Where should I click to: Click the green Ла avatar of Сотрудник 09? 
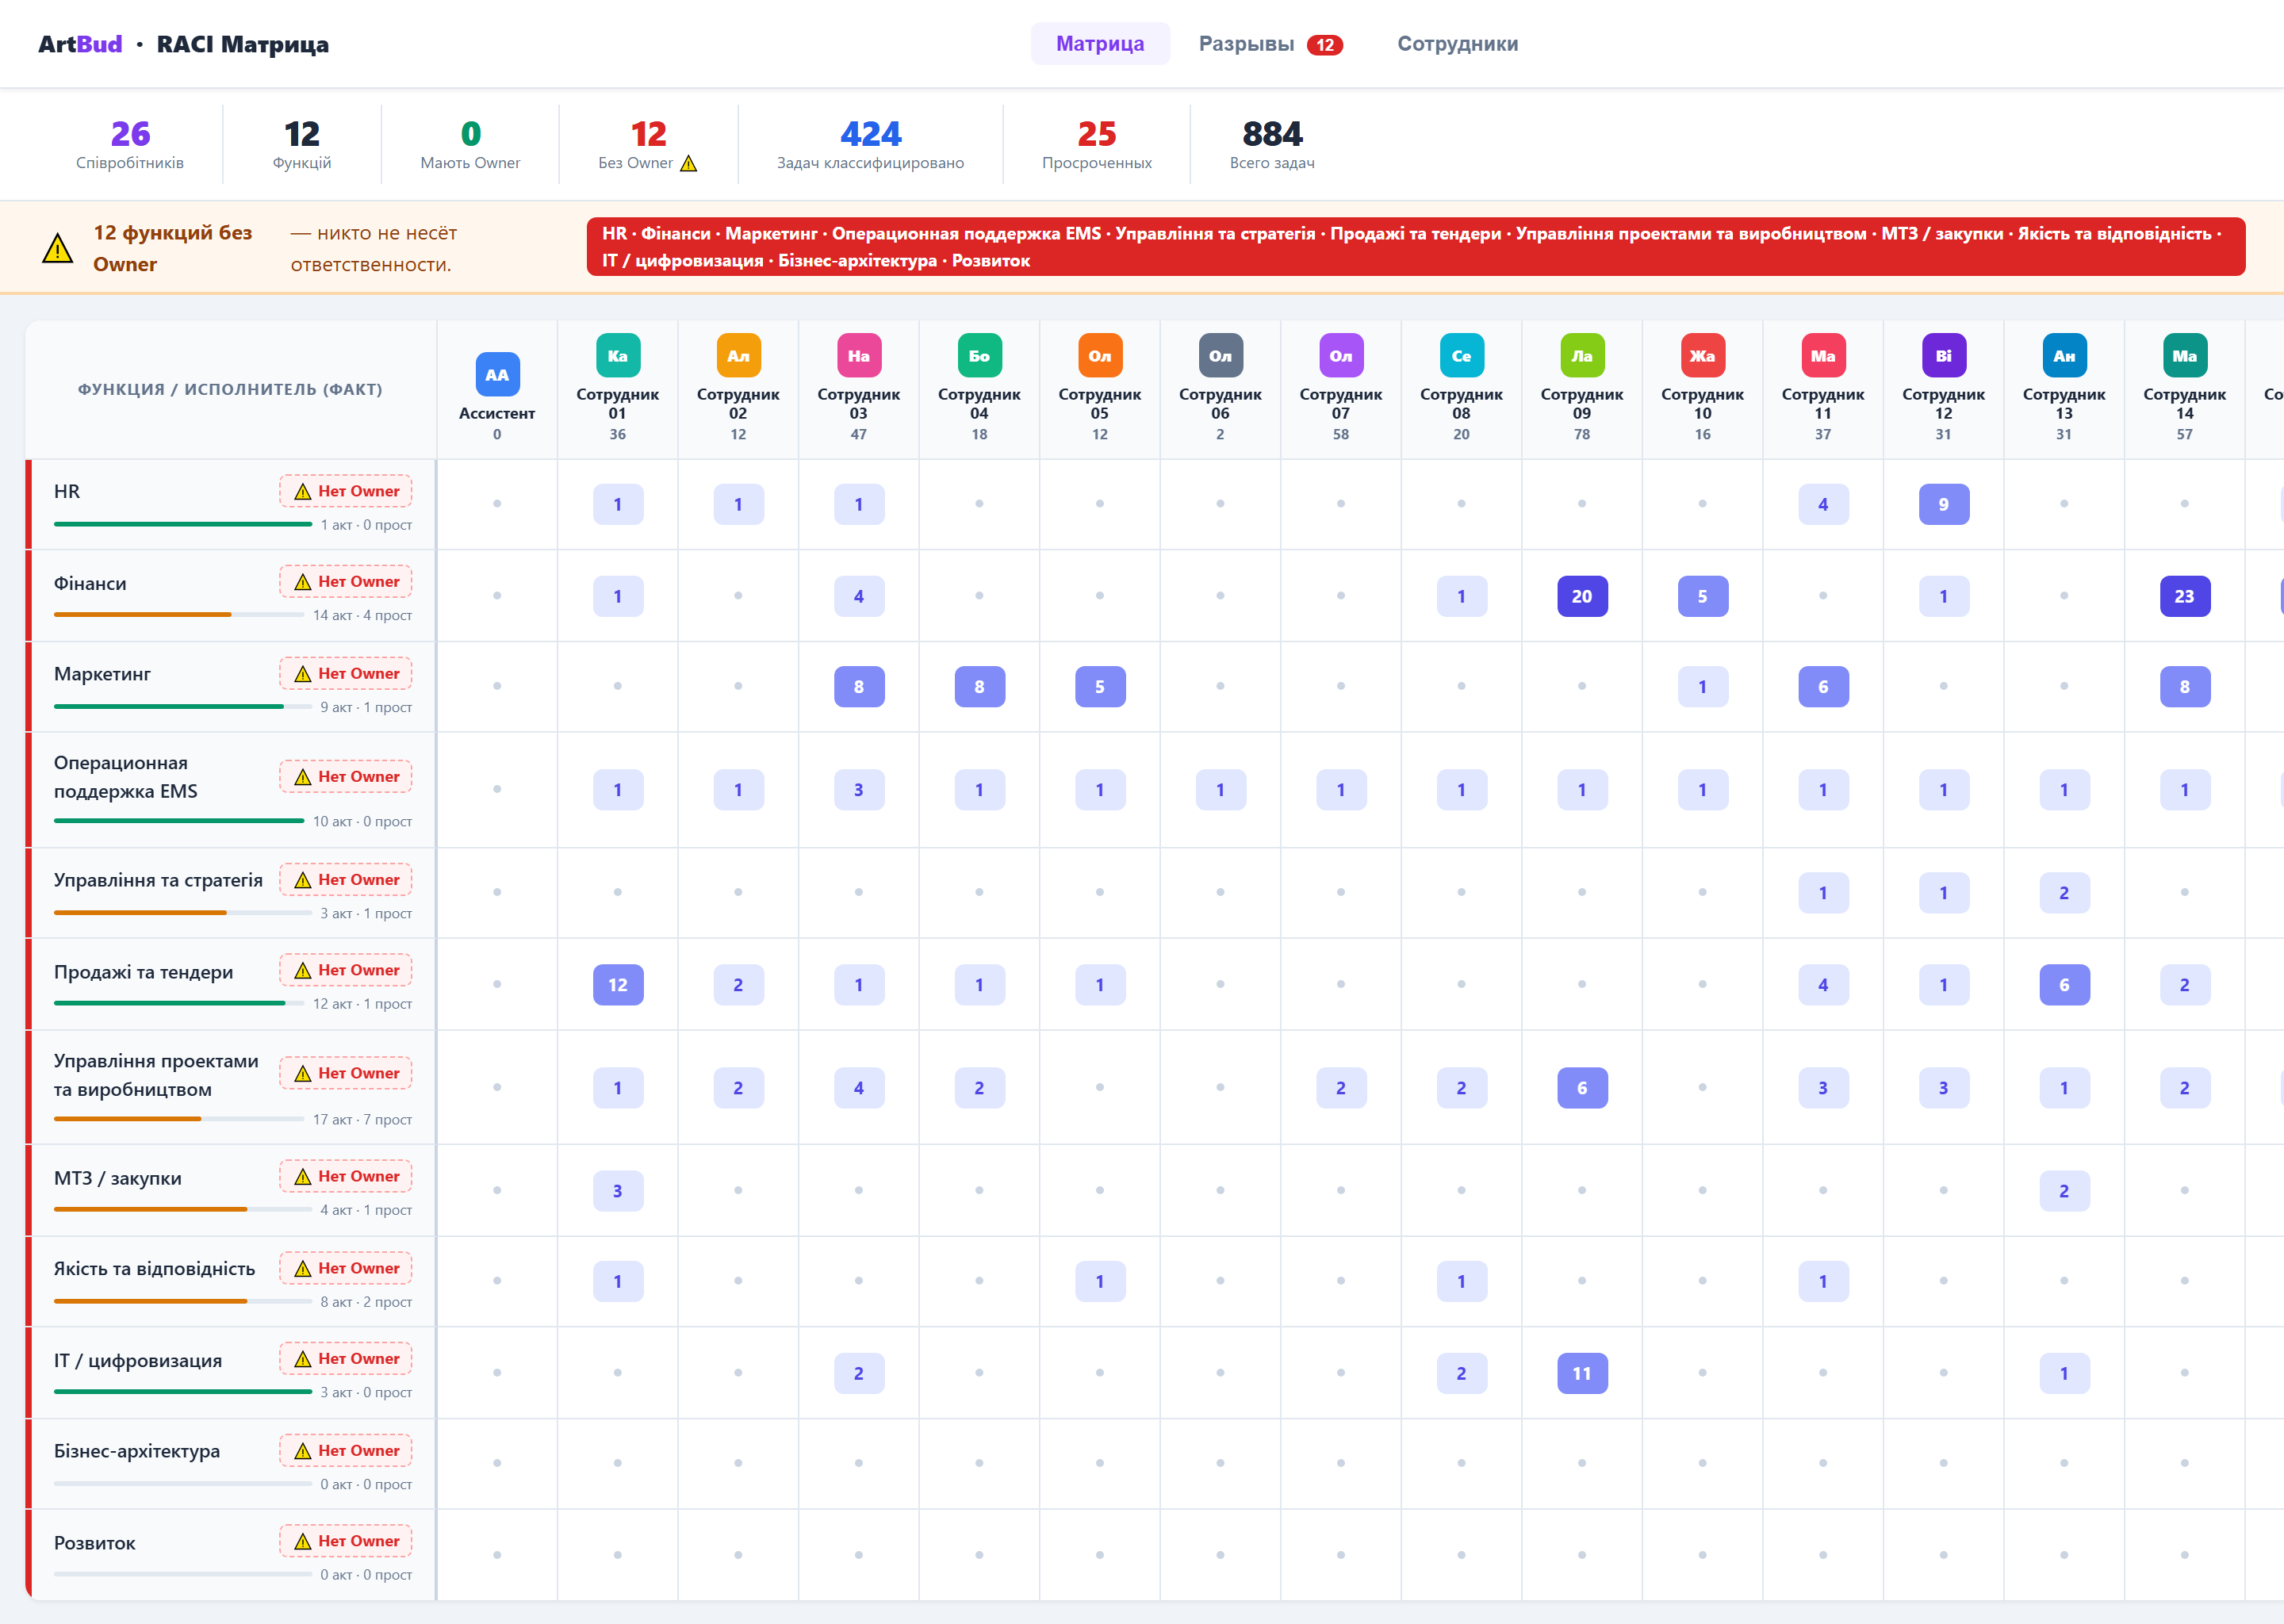tap(1582, 356)
